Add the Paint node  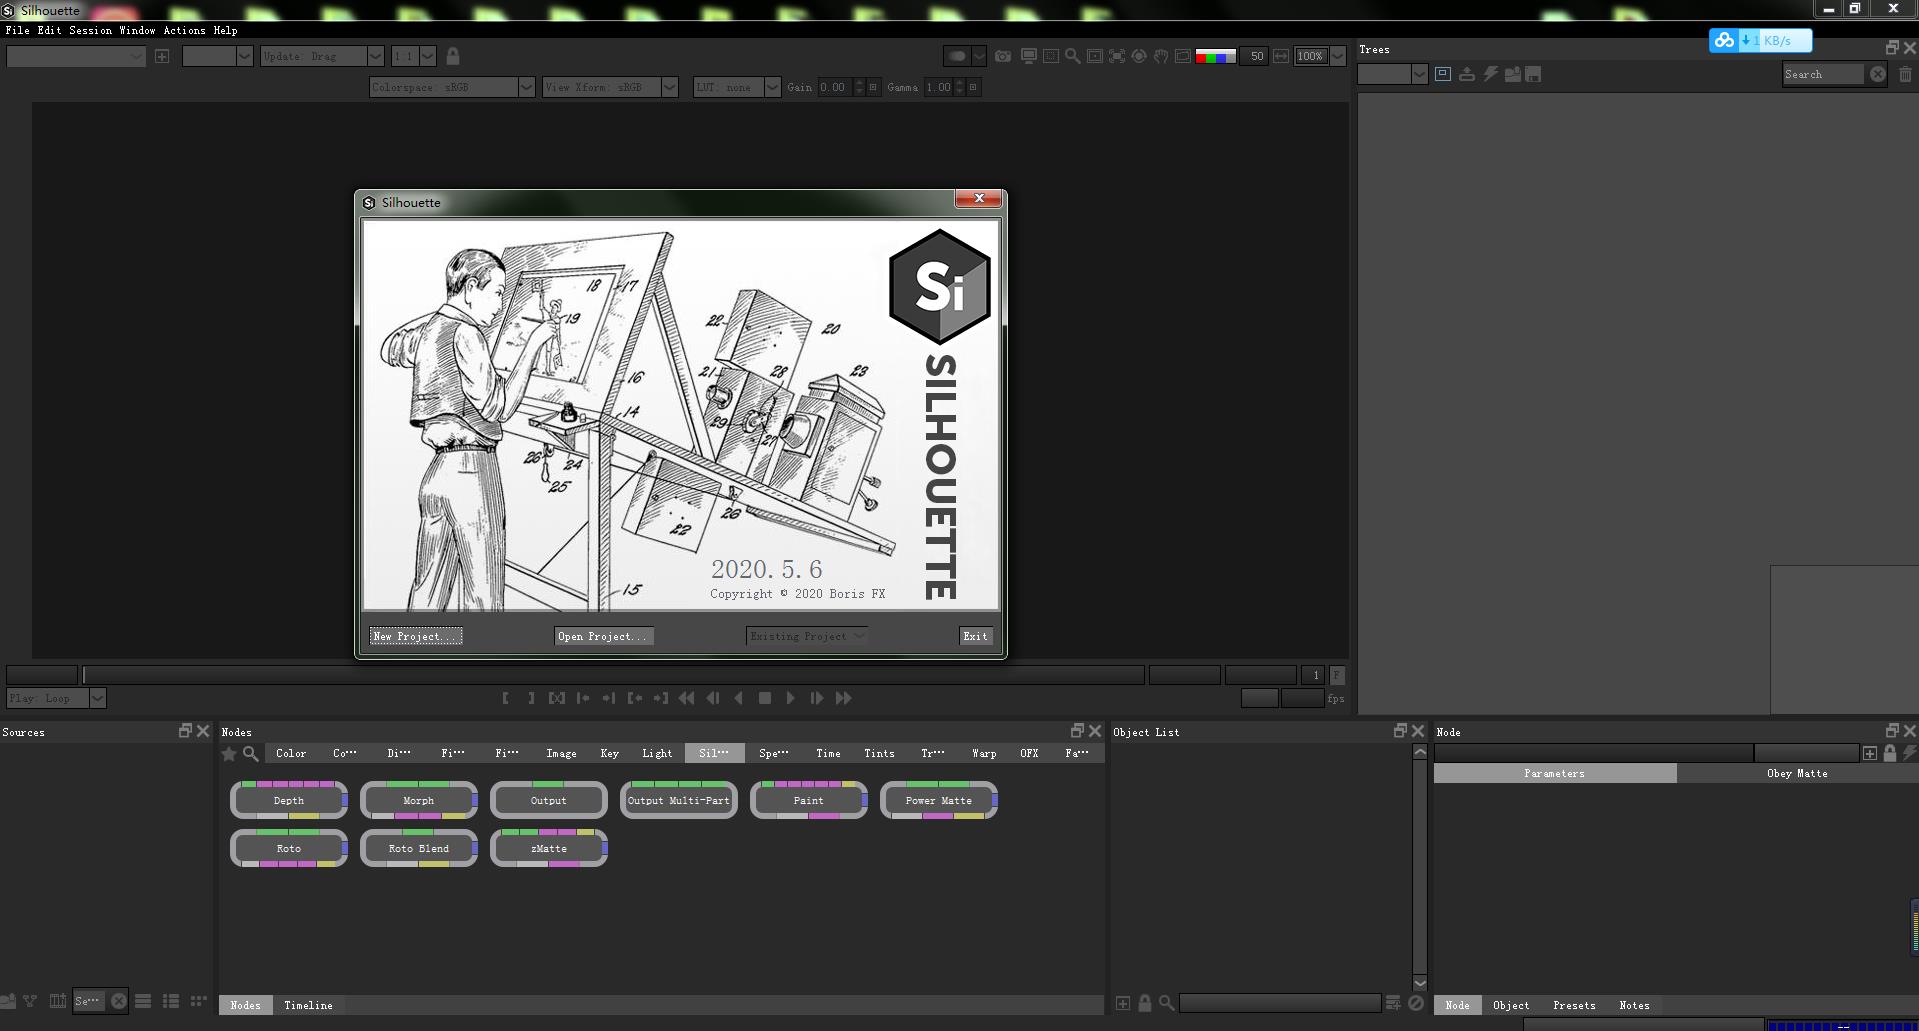point(809,800)
